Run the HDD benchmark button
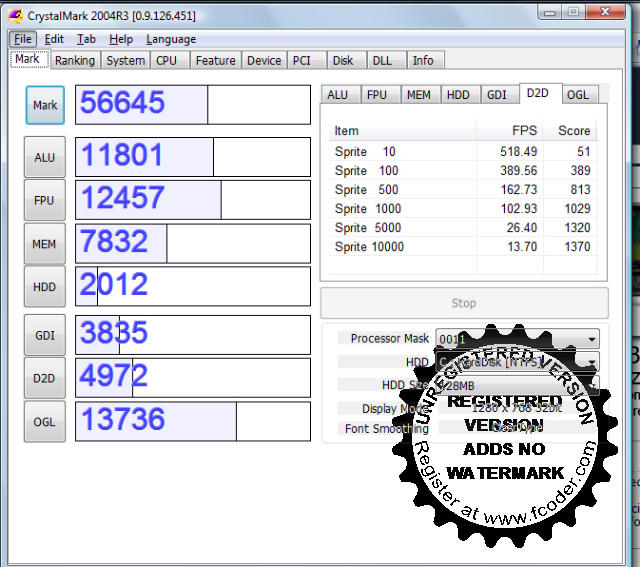The image size is (640, 567). click(44, 287)
